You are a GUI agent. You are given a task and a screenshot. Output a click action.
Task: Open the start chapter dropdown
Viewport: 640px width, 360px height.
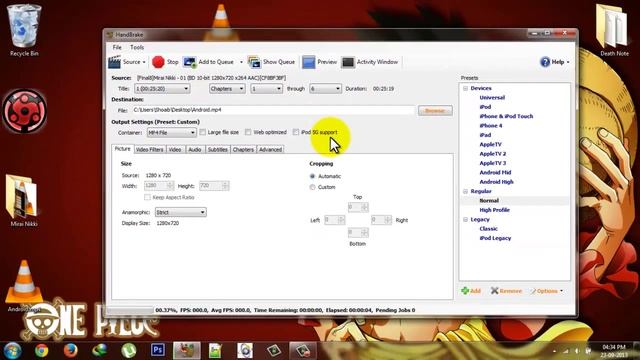(x=267, y=89)
